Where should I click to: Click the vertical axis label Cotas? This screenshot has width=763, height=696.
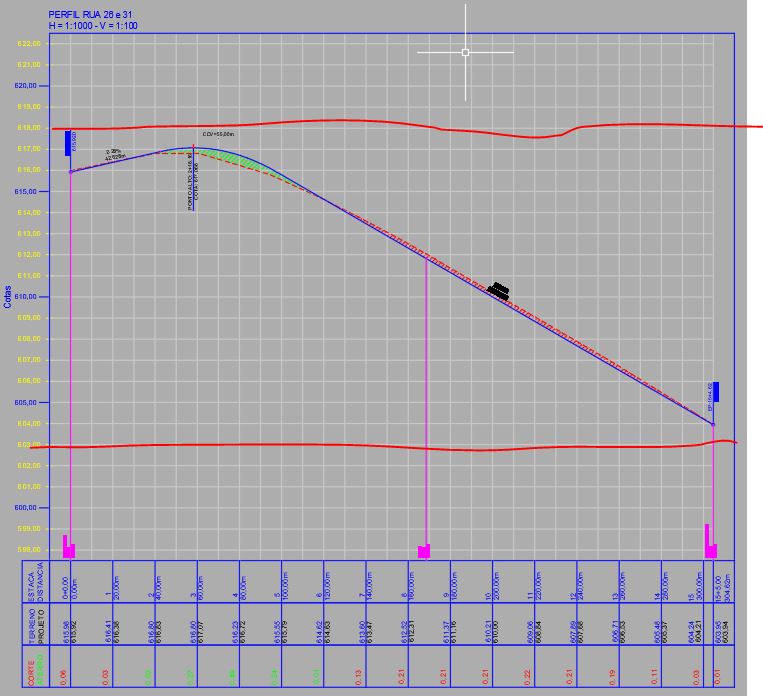coord(7,296)
